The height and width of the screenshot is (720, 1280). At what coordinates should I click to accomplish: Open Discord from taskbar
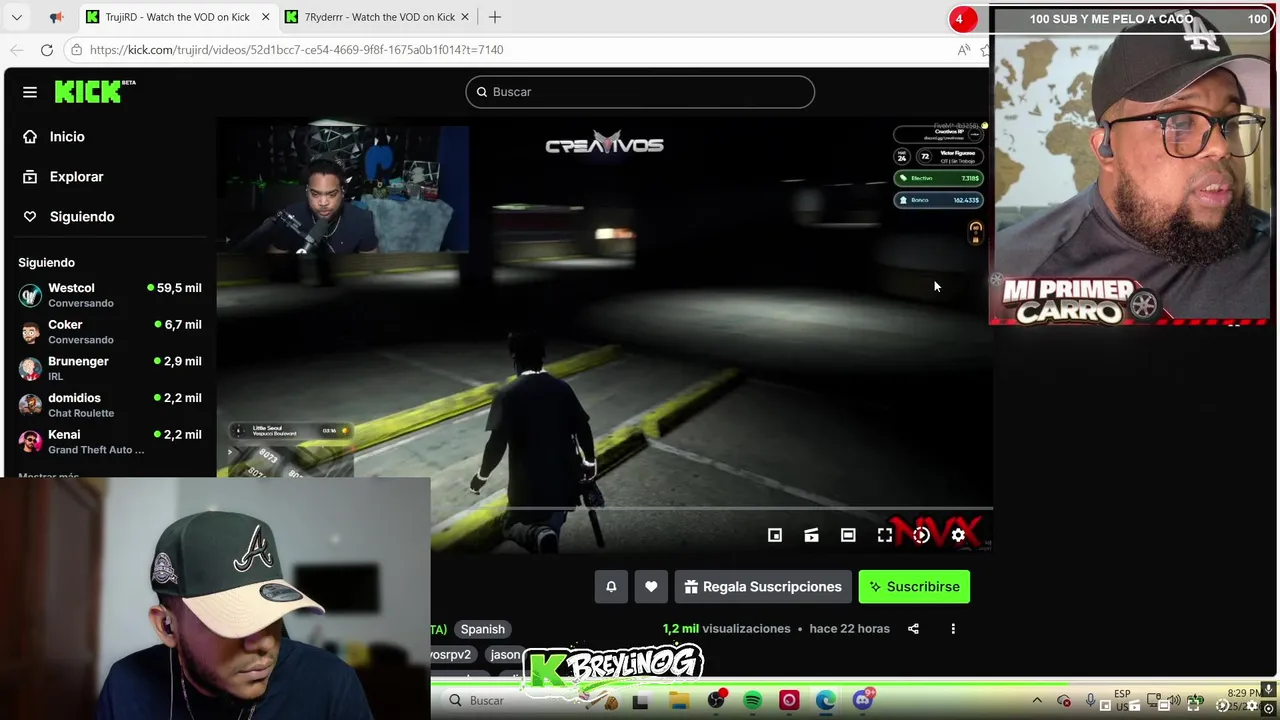[863, 701]
